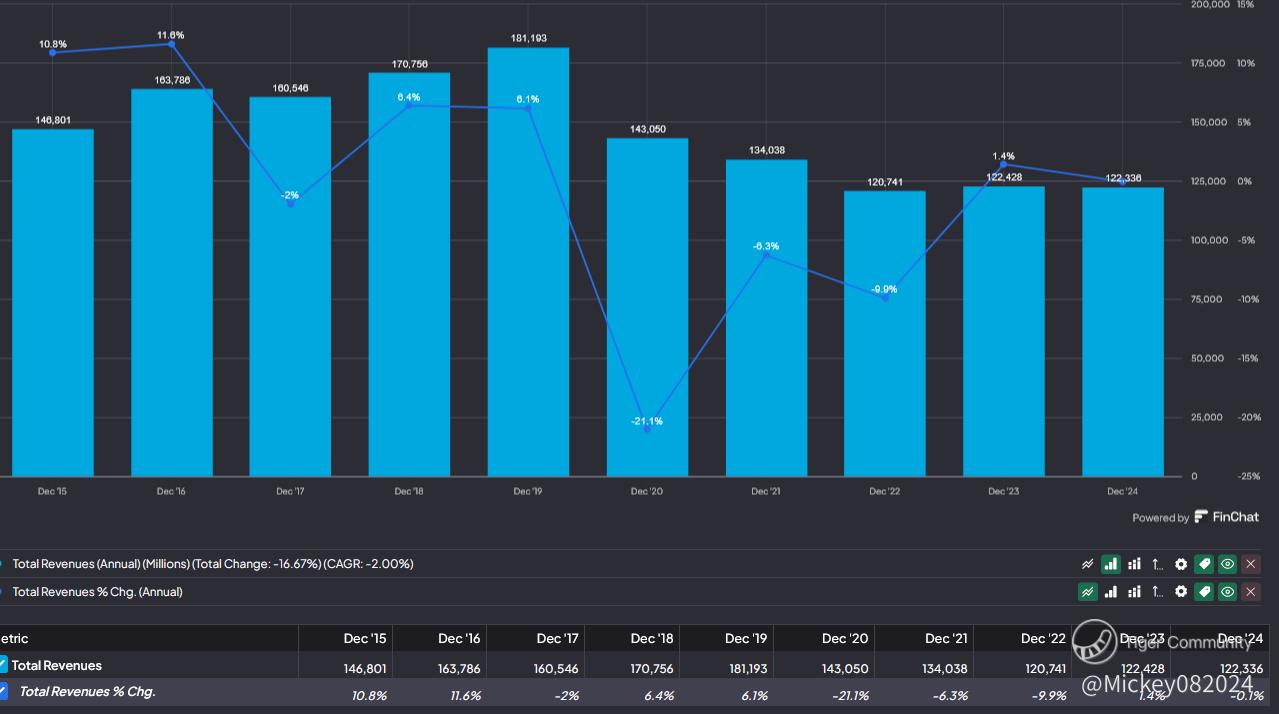Click the Dec '17 x-axis label
Screen dimensions: 1279x714
click(x=290, y=491)
